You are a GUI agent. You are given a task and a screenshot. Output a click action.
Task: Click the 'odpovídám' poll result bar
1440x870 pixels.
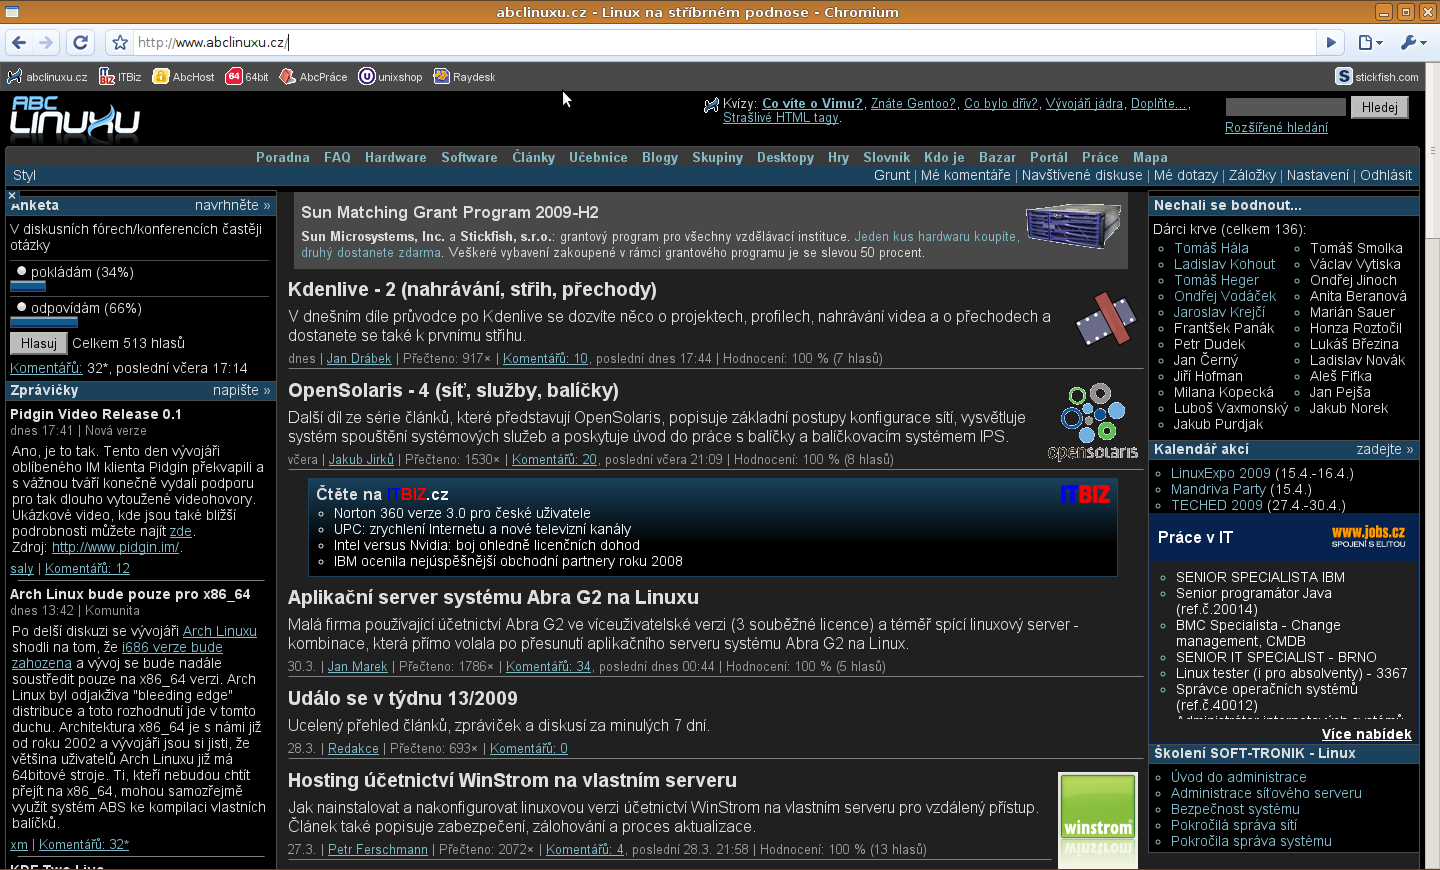[44, 322]
